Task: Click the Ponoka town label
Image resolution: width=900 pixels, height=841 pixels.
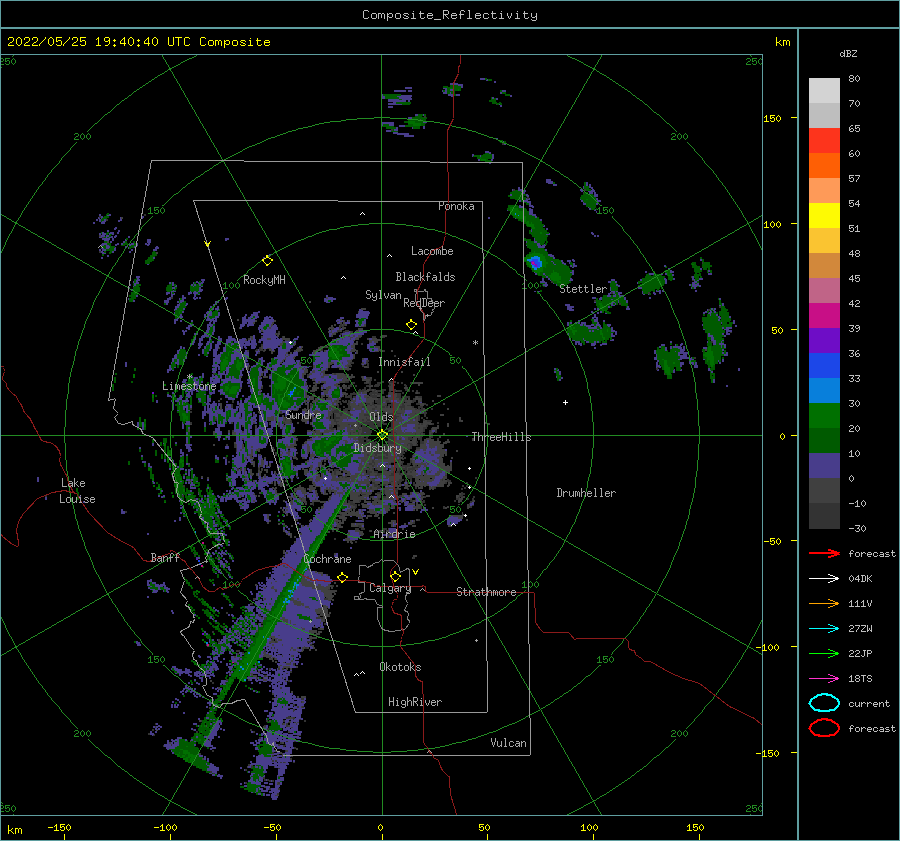Action: click(456, 206)
